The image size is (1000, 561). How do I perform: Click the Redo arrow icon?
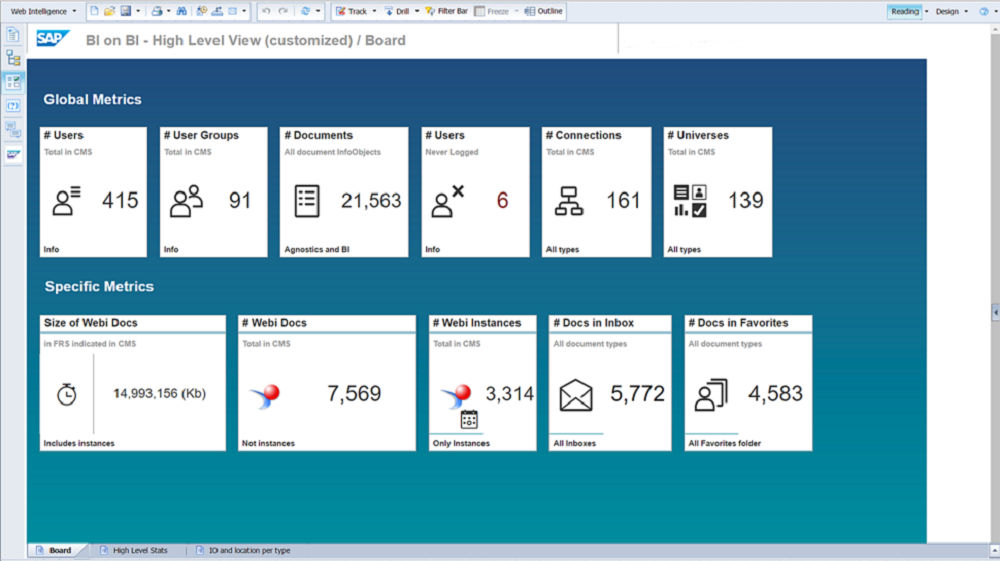coord(283,11)
